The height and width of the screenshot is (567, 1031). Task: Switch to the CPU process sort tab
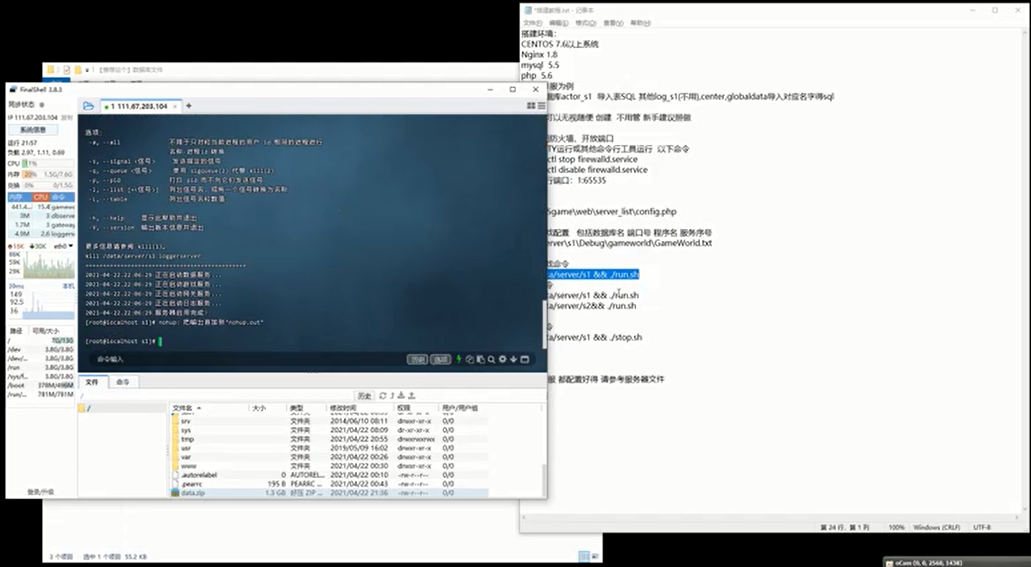(41, 197)
